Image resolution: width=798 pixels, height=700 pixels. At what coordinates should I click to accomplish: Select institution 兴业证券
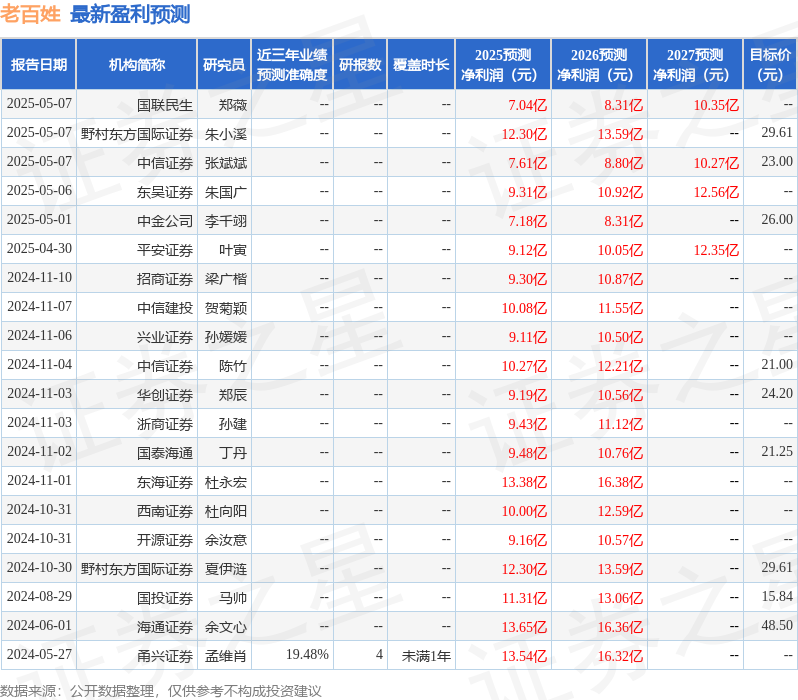165,338
